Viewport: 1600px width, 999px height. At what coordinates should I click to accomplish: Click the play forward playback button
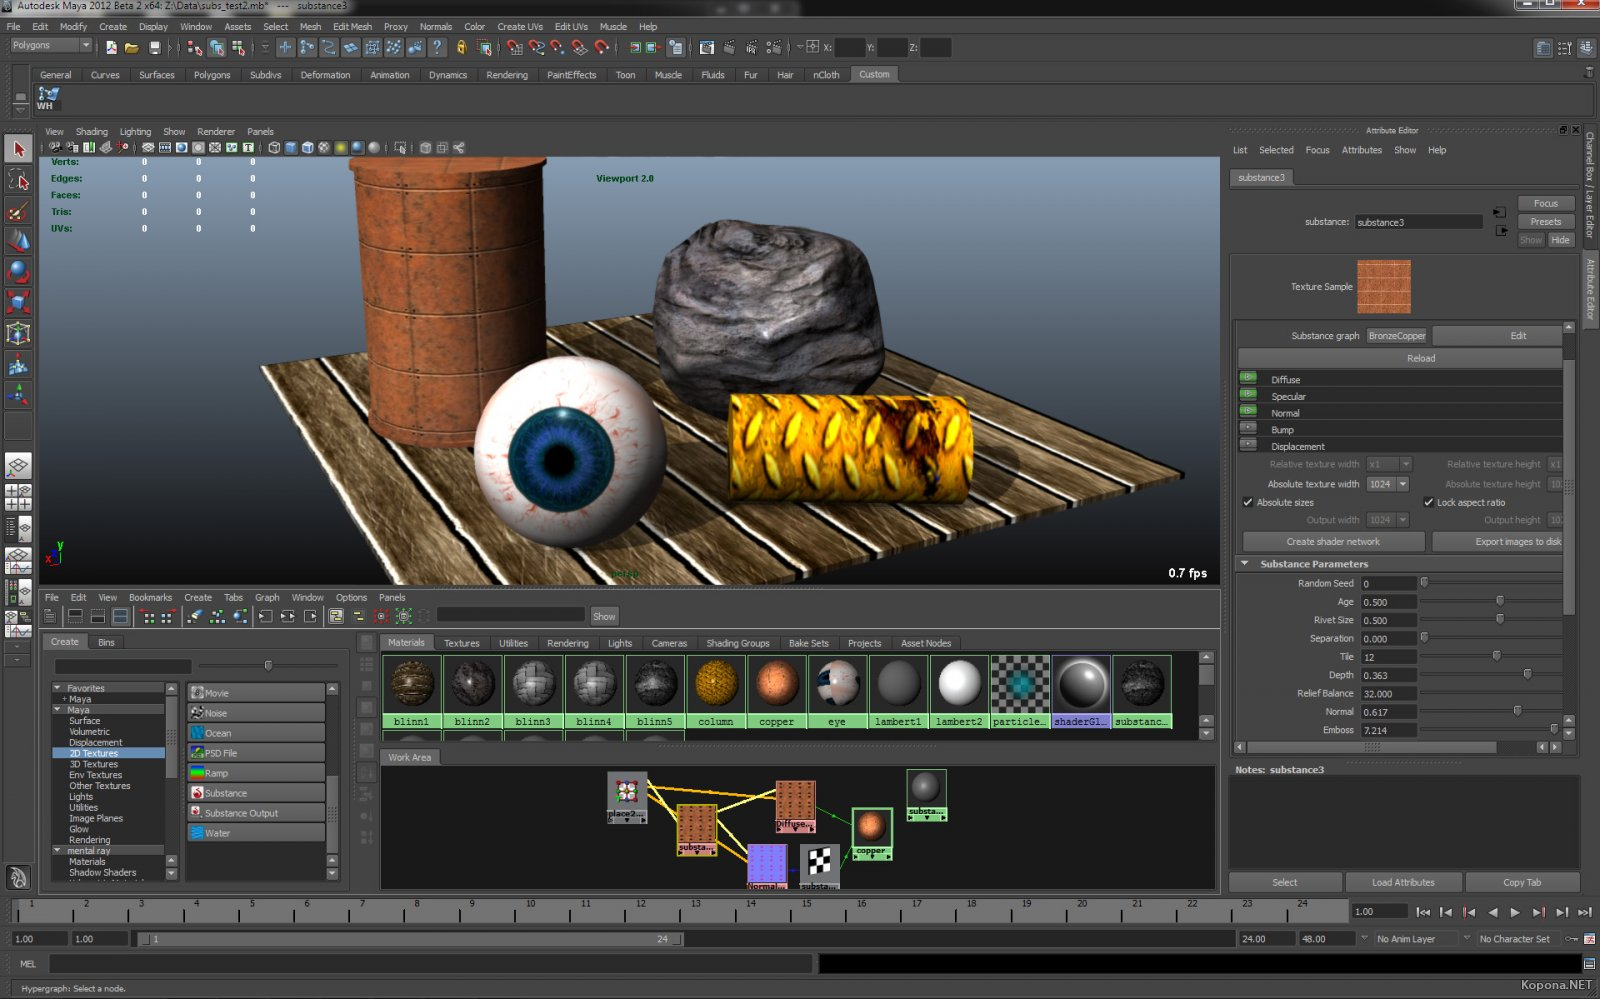point(1515,912)
